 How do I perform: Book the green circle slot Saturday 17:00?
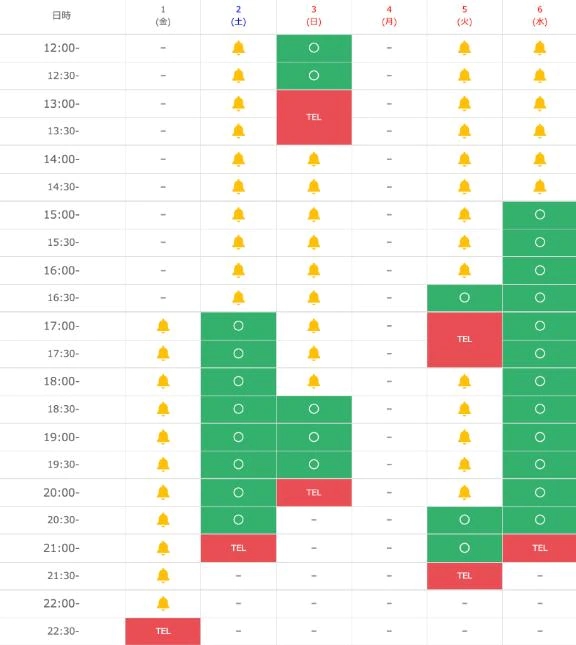click(x=238, y=326)
